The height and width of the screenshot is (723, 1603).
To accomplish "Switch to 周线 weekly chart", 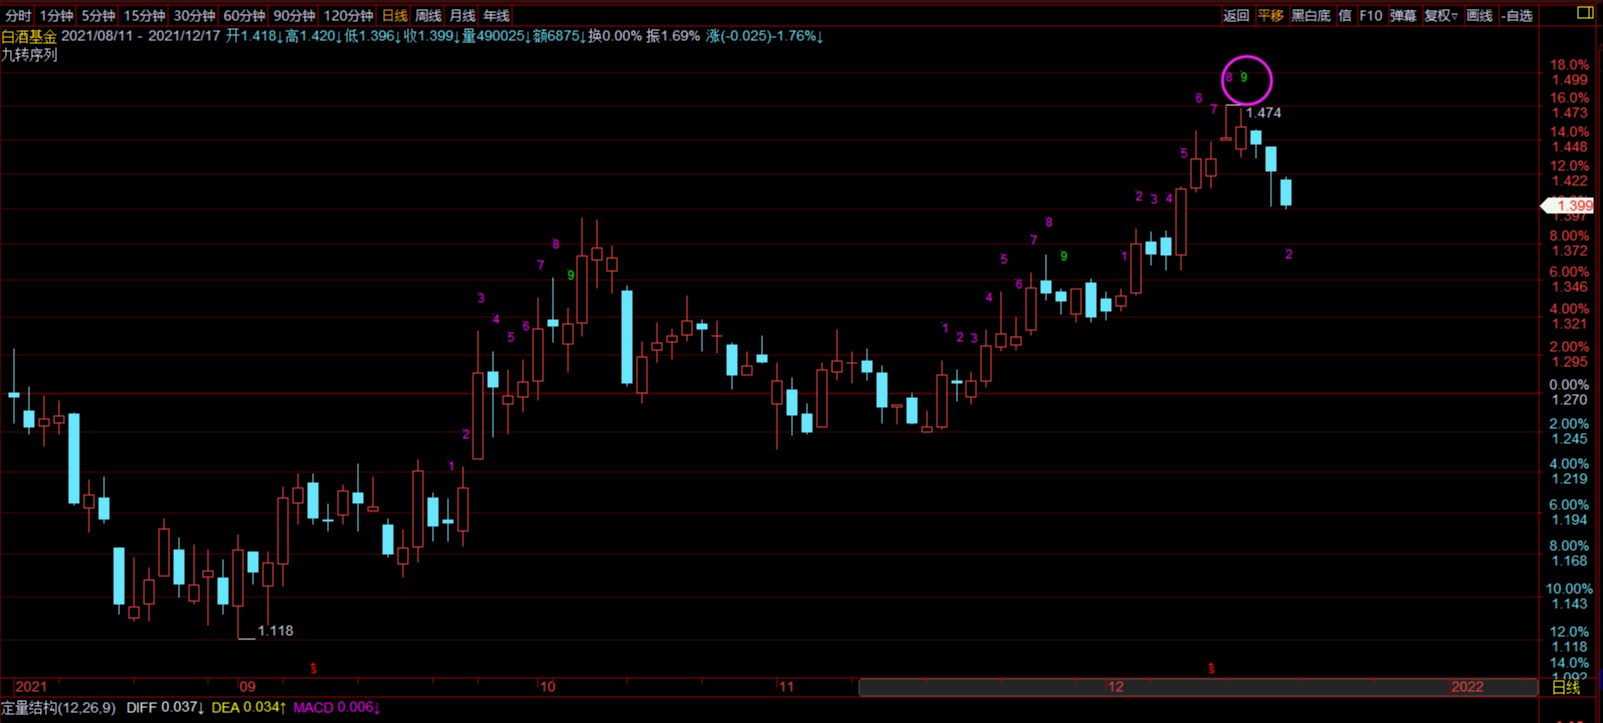I will pyautogui.click(x=428, y=16).
